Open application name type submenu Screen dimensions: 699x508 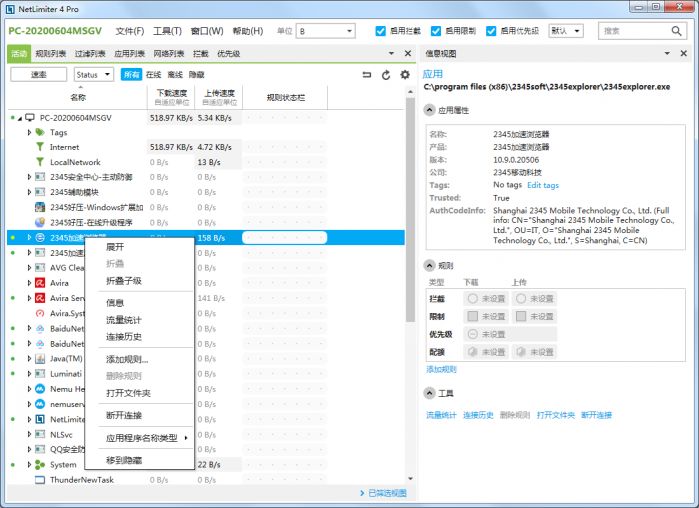click(x=143, y=438)
